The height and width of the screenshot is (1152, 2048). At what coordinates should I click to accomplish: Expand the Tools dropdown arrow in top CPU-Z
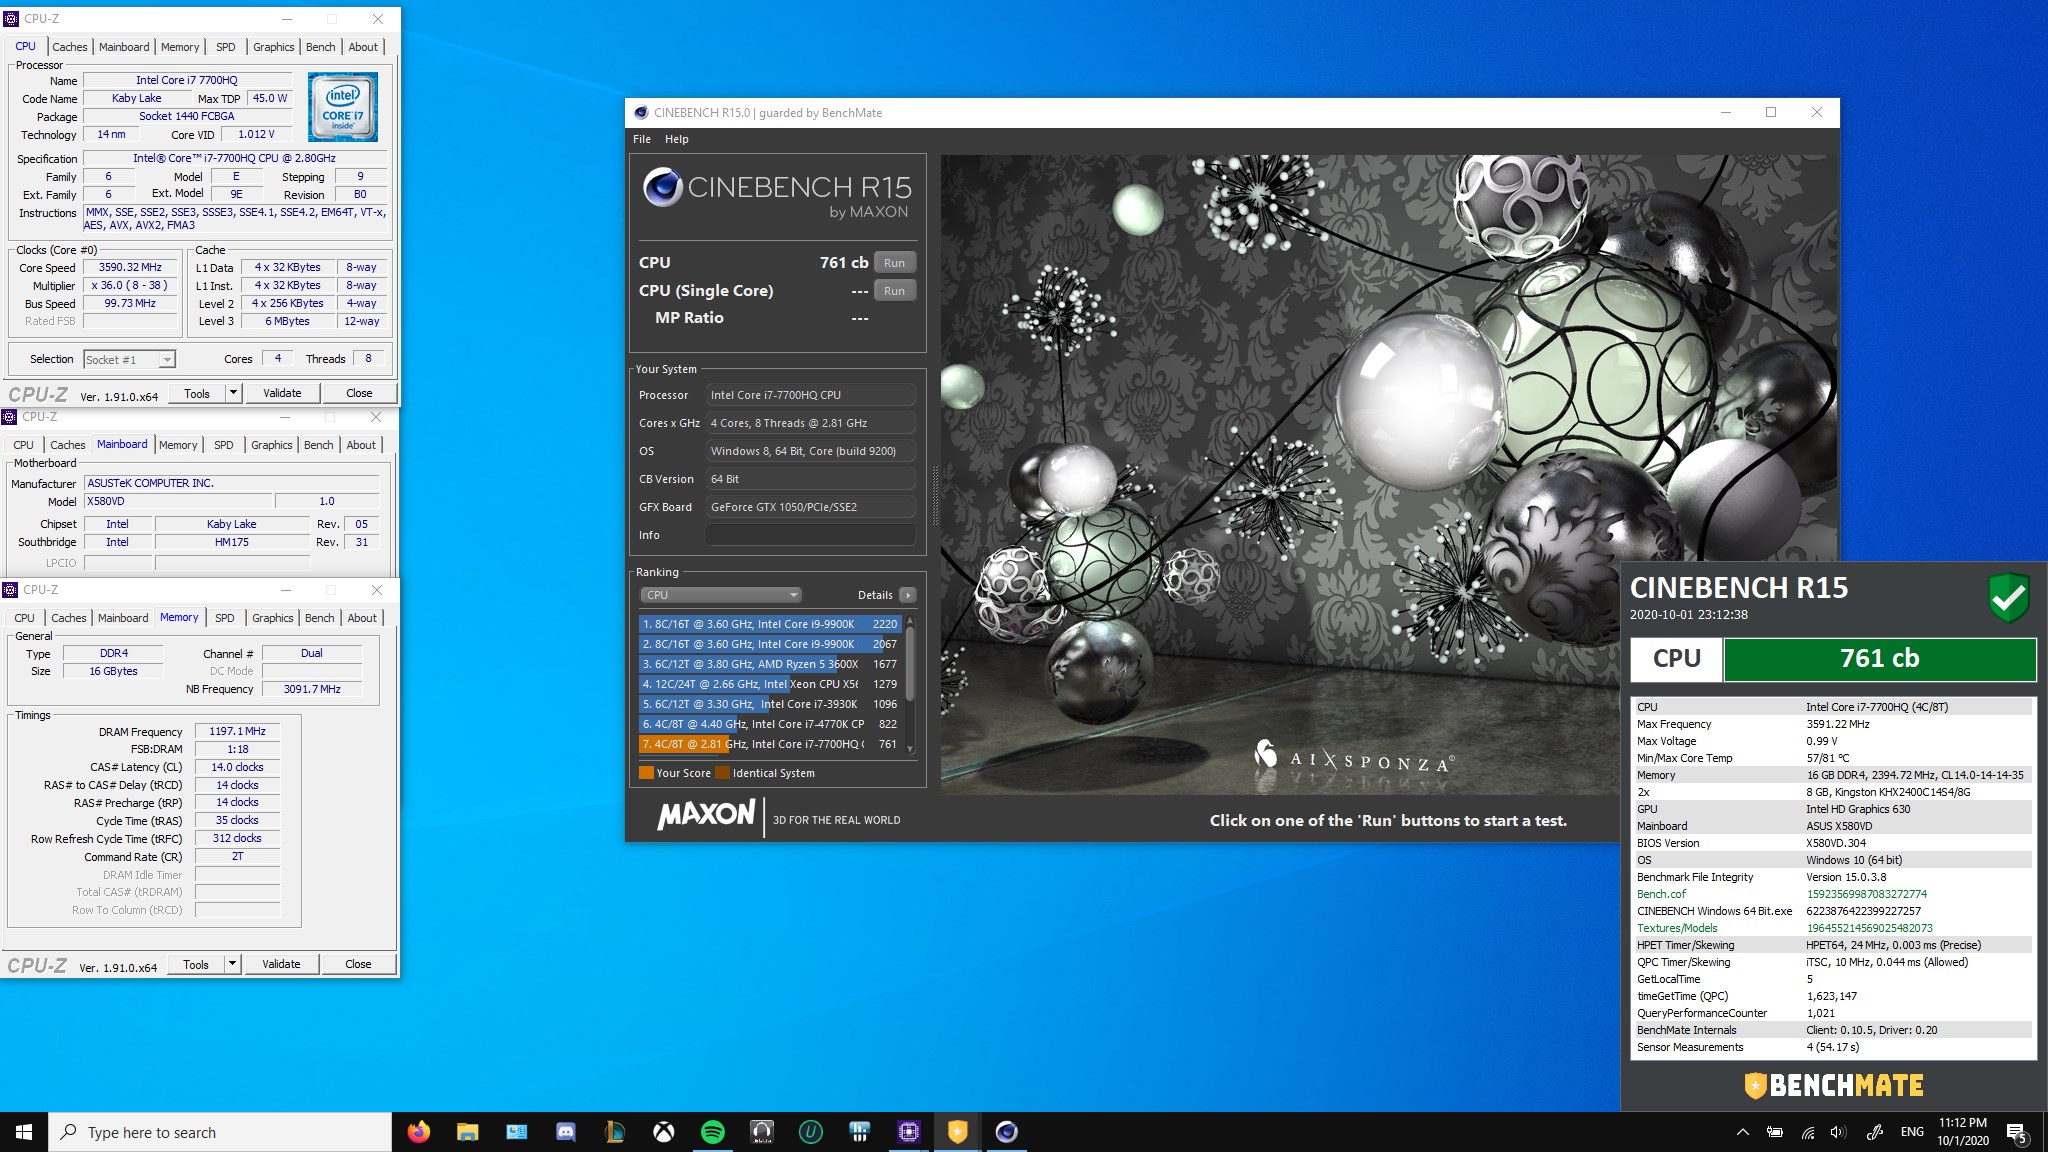pyautogui.click(x=233, y=393)
